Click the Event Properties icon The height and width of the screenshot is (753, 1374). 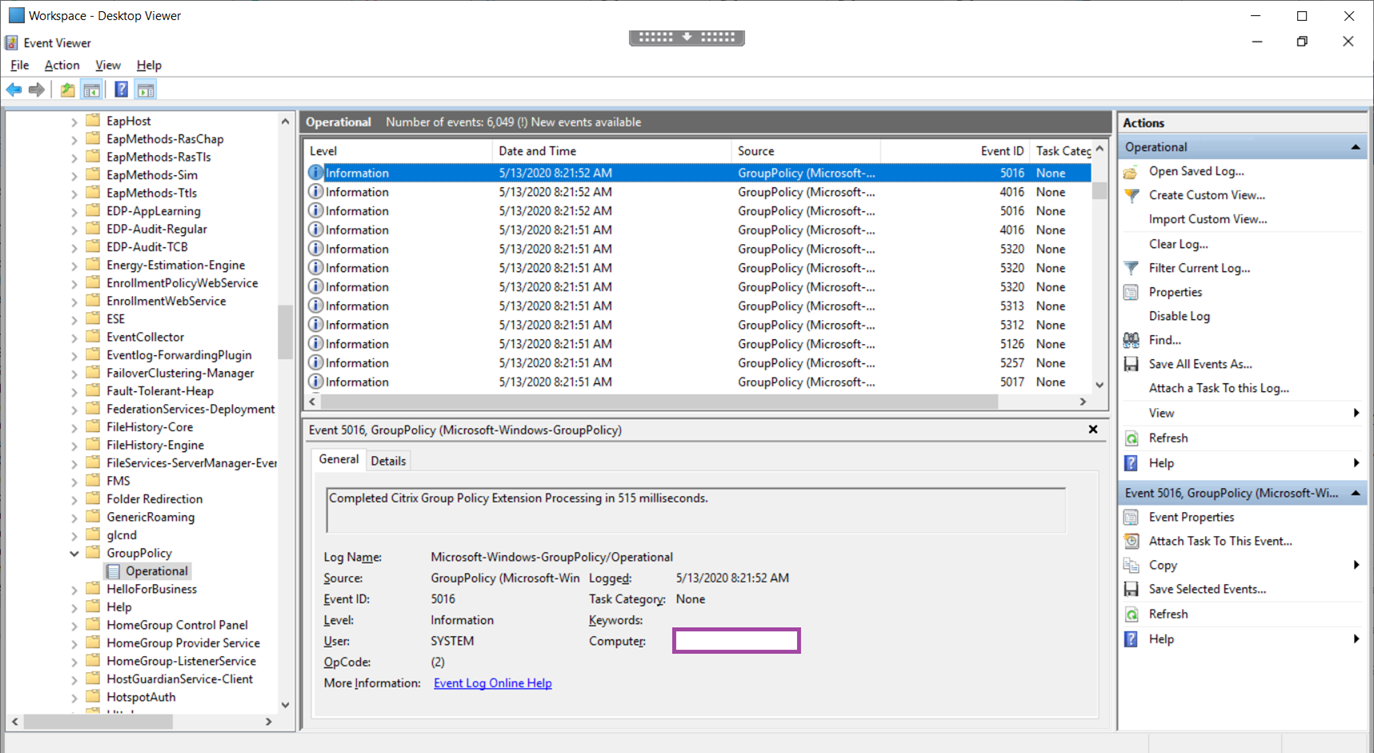coord(1131,517)
